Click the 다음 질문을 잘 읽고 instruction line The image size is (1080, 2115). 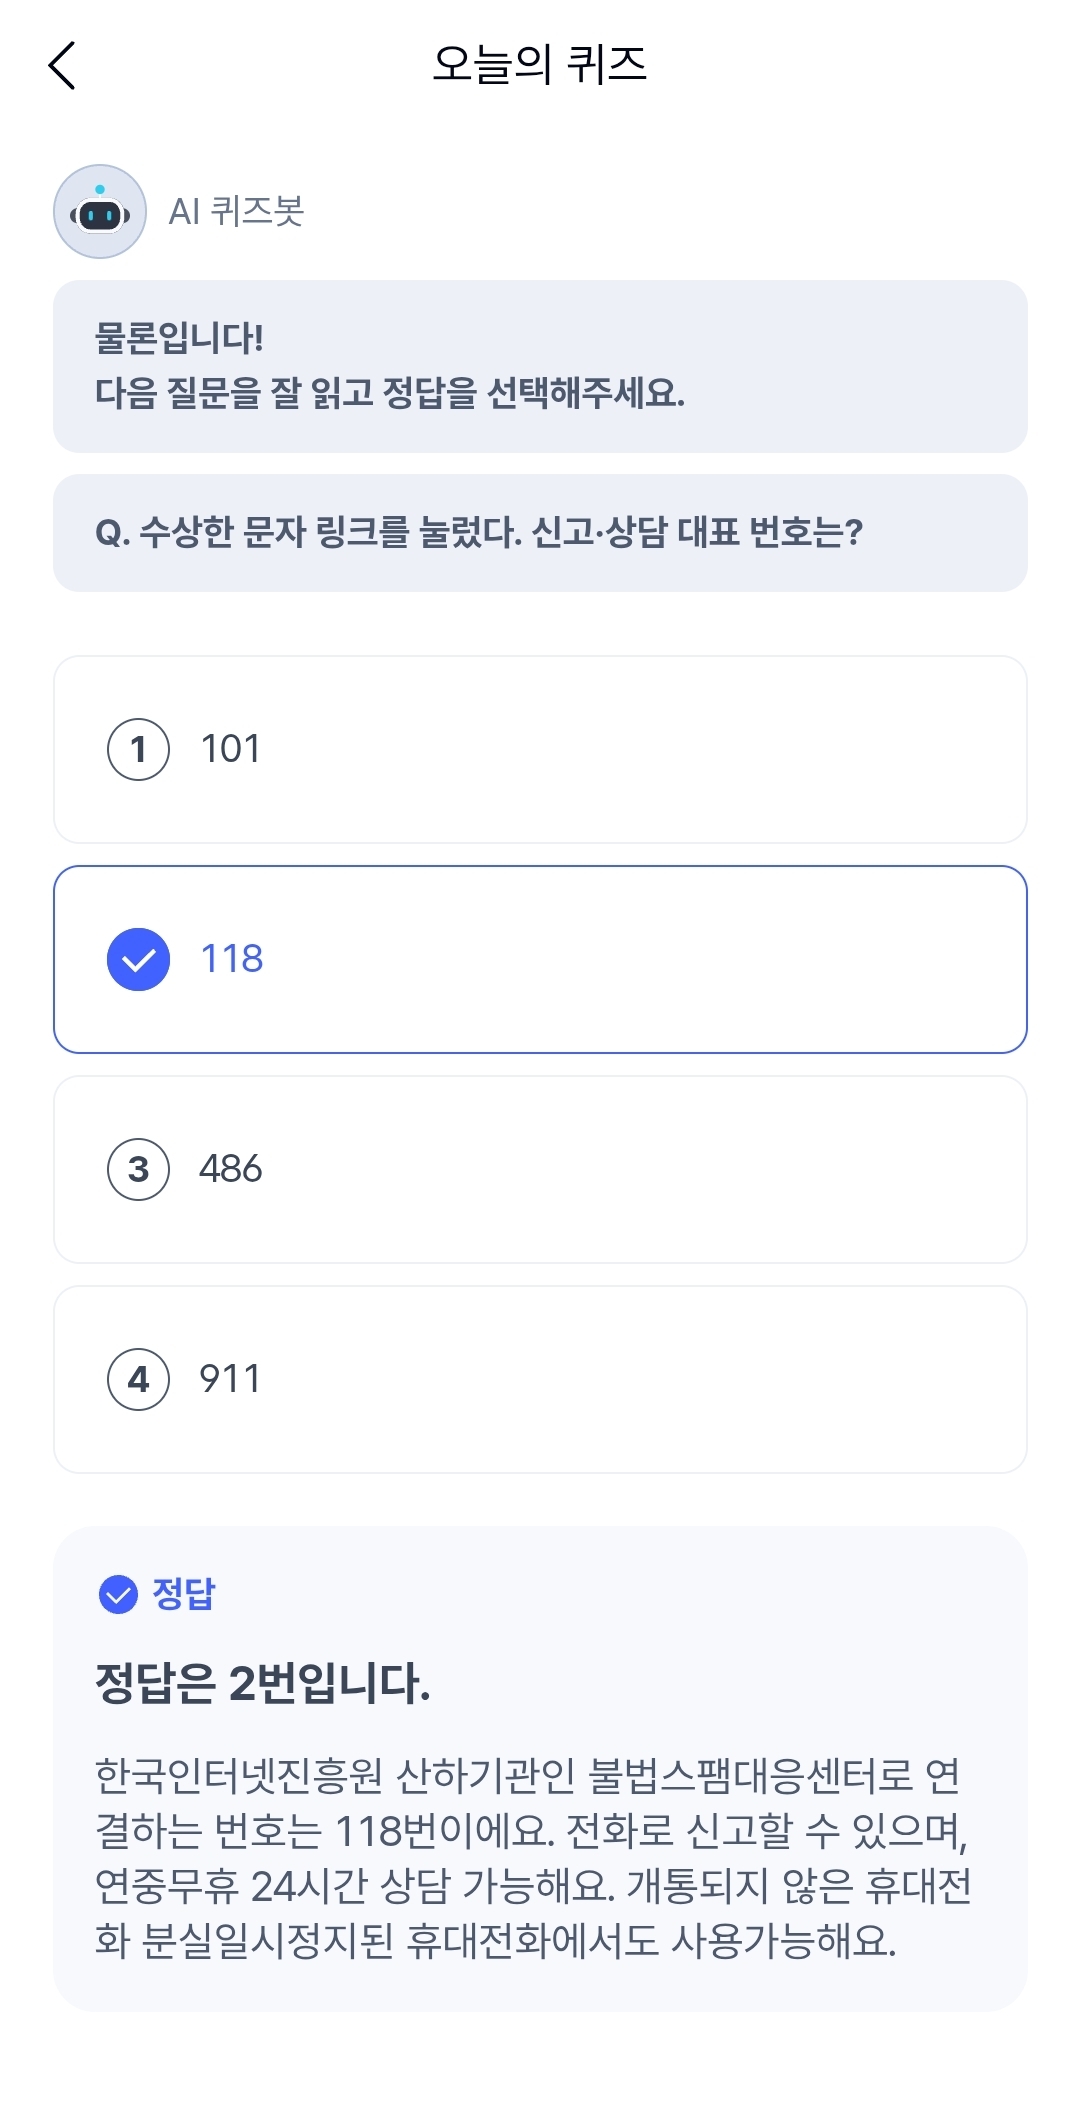(x=390, y=393)
